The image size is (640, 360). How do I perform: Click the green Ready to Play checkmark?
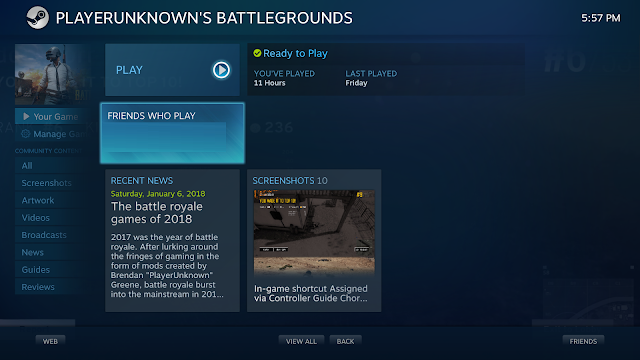pyautogui.click(x=257, y=53)
